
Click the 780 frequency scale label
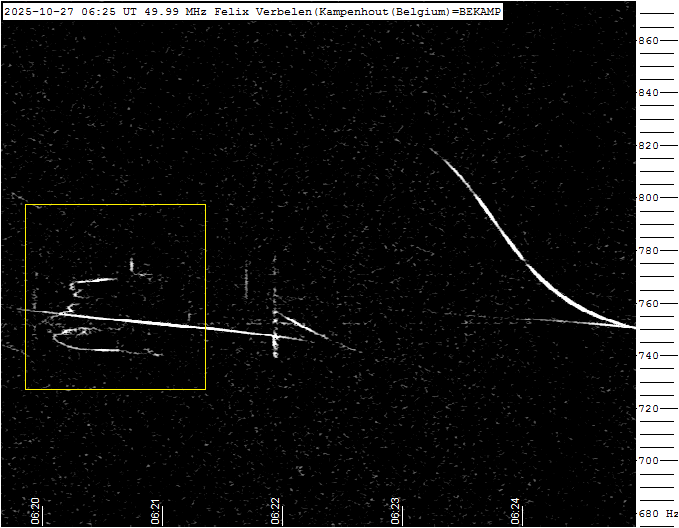click(649, 251)
